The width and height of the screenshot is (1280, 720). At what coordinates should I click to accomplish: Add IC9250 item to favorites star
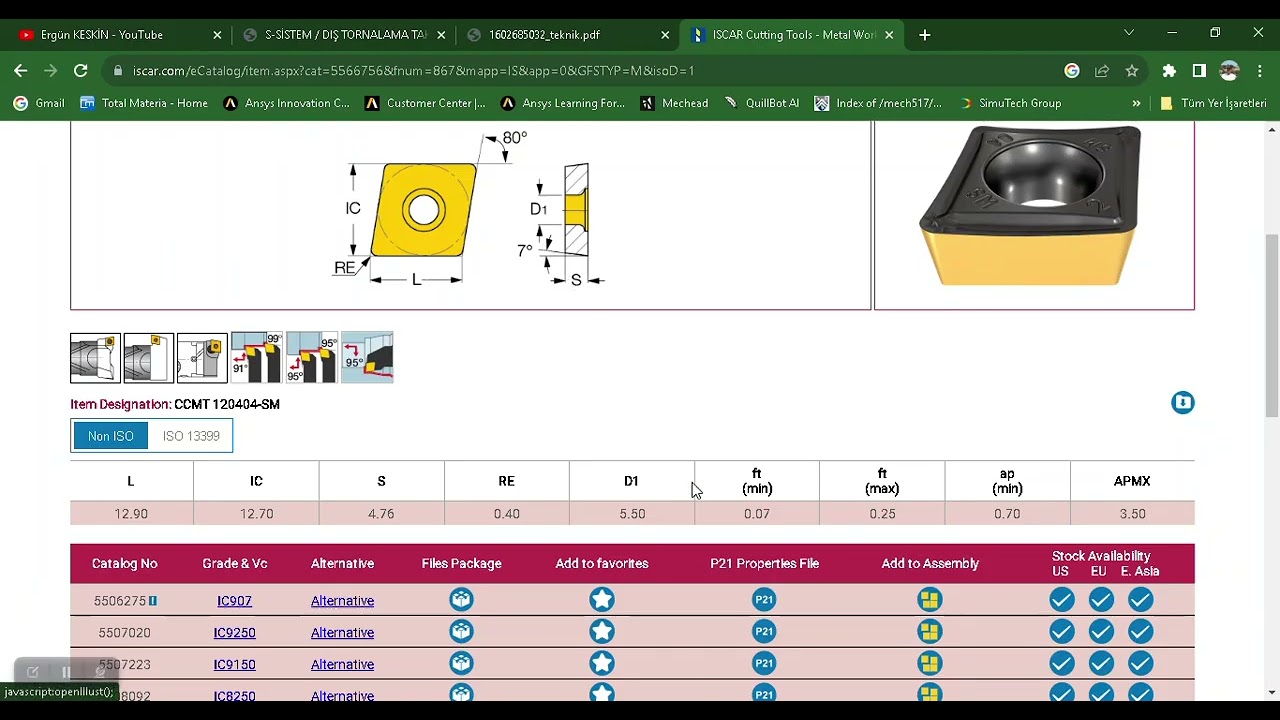(602, 632)
